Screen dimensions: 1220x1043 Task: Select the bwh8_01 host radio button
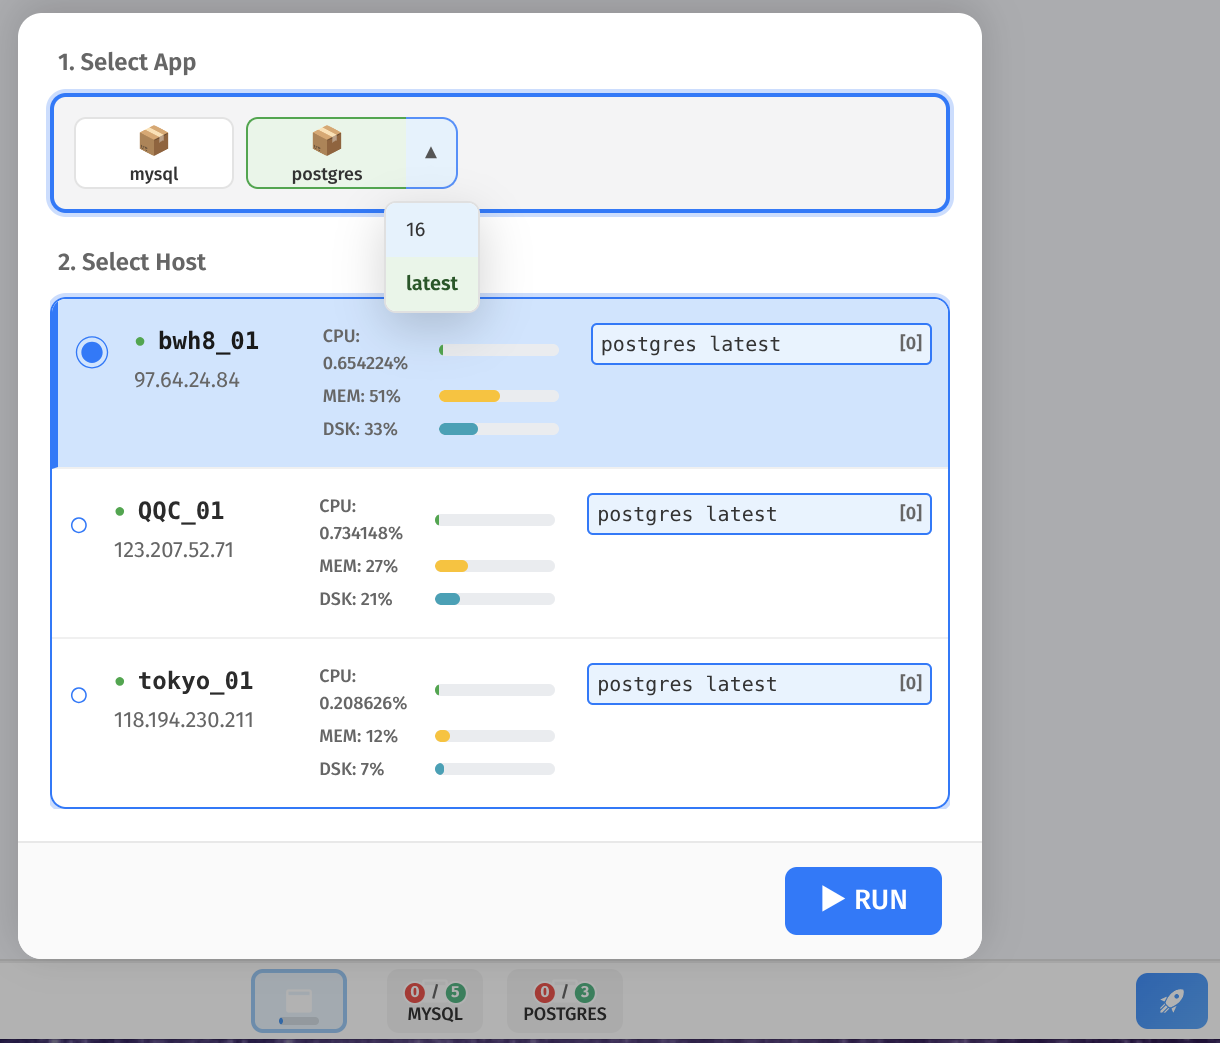click(92, 352)
